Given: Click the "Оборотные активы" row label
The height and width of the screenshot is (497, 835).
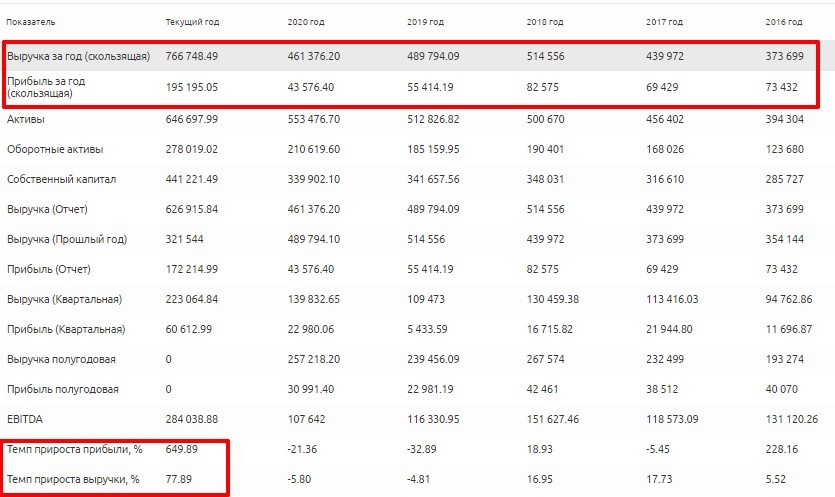Looking at the screenshot, I should [55, 150].
